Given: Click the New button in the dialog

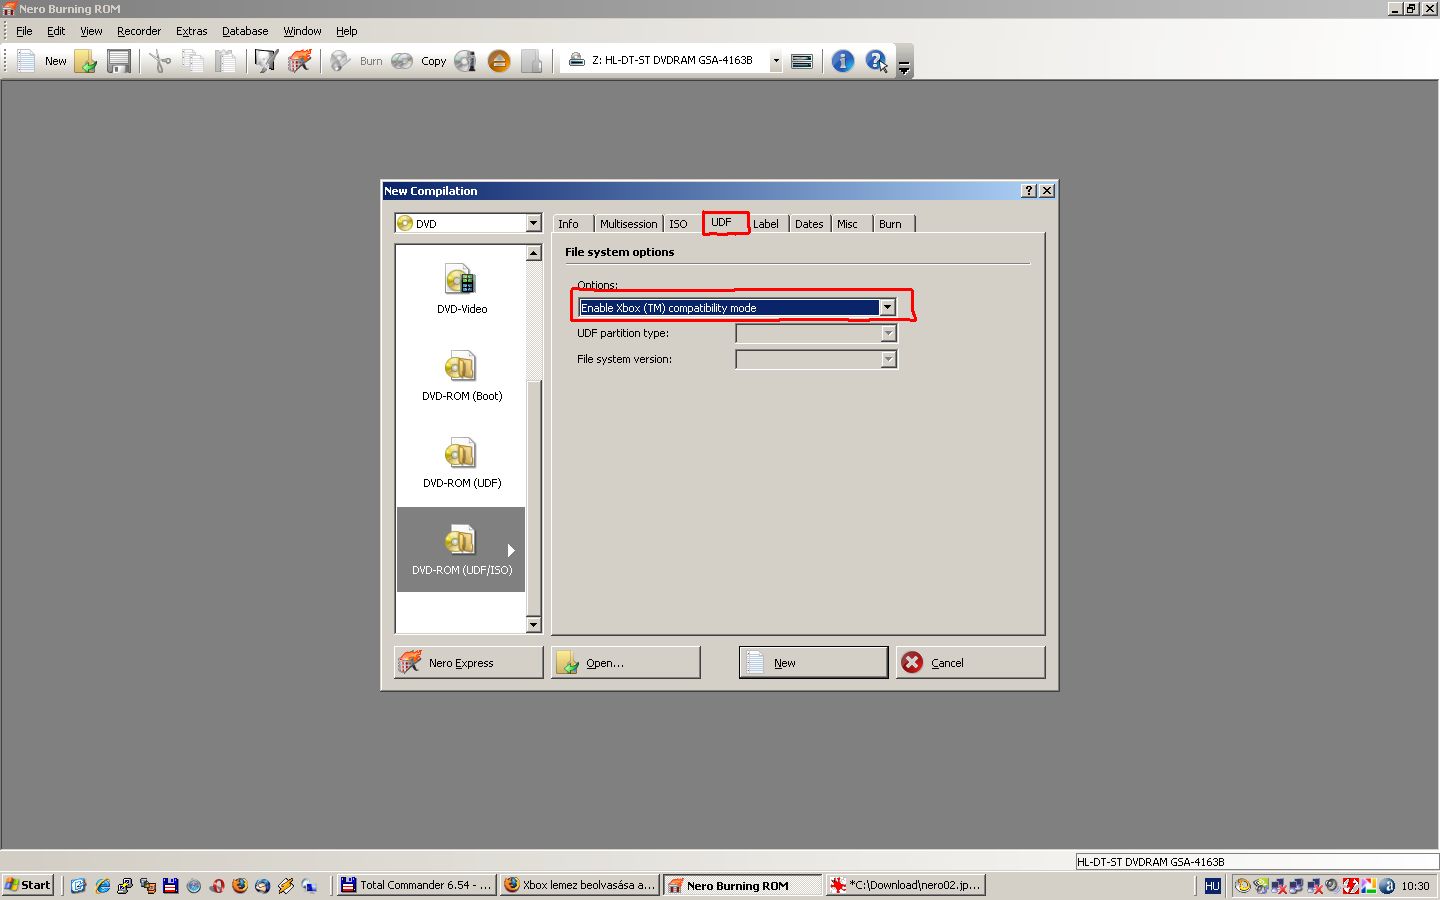Looking at the screenshot, I should point(813,663).
